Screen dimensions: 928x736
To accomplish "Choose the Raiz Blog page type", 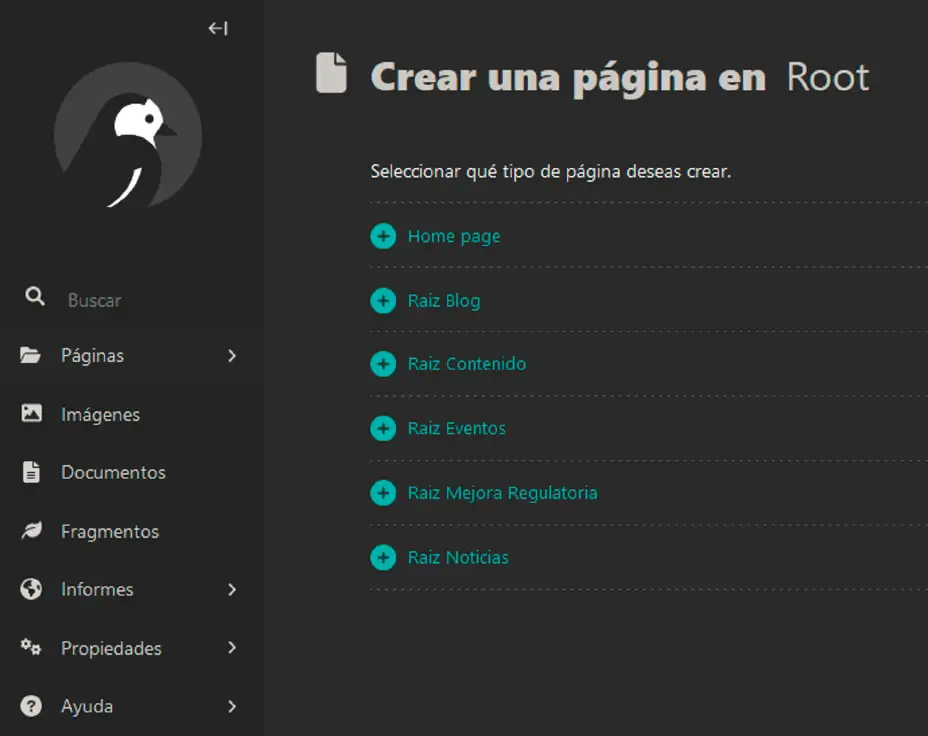I will click(444, 301).
